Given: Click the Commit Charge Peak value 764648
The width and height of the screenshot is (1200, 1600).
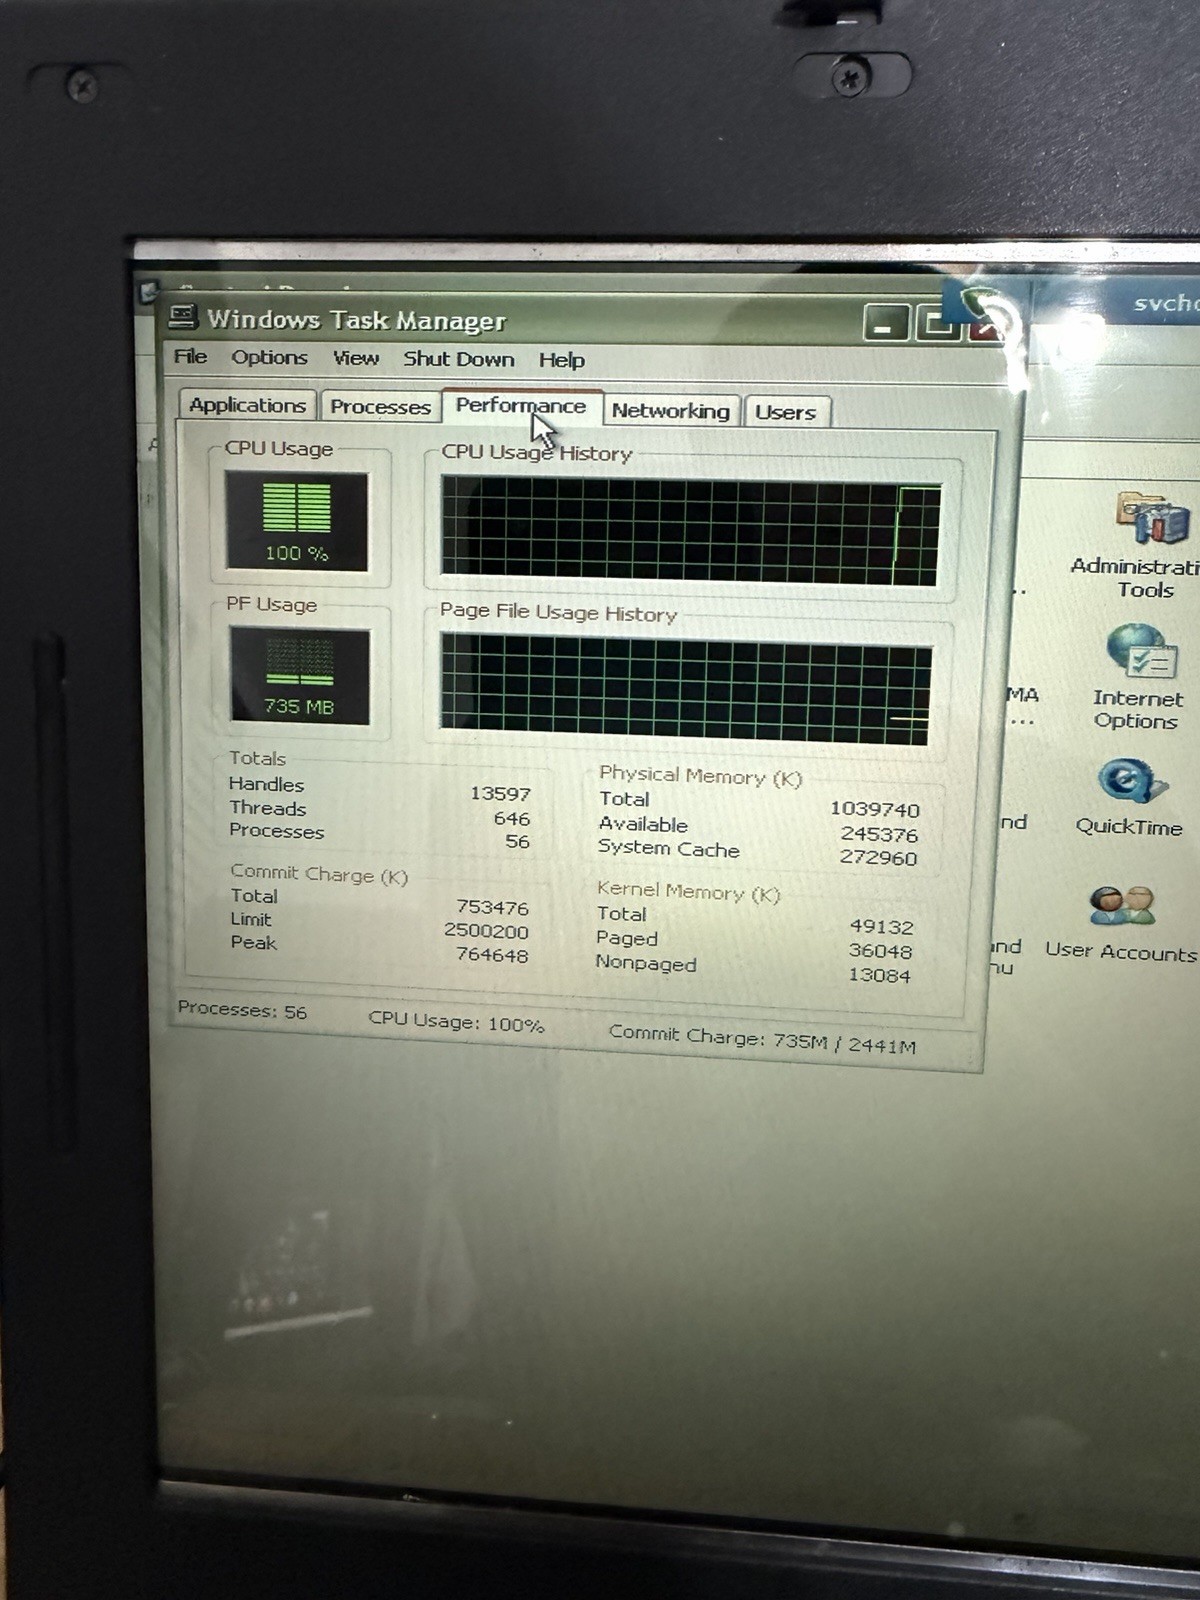Looking at the screenshot, I should (x=492, y=955).
